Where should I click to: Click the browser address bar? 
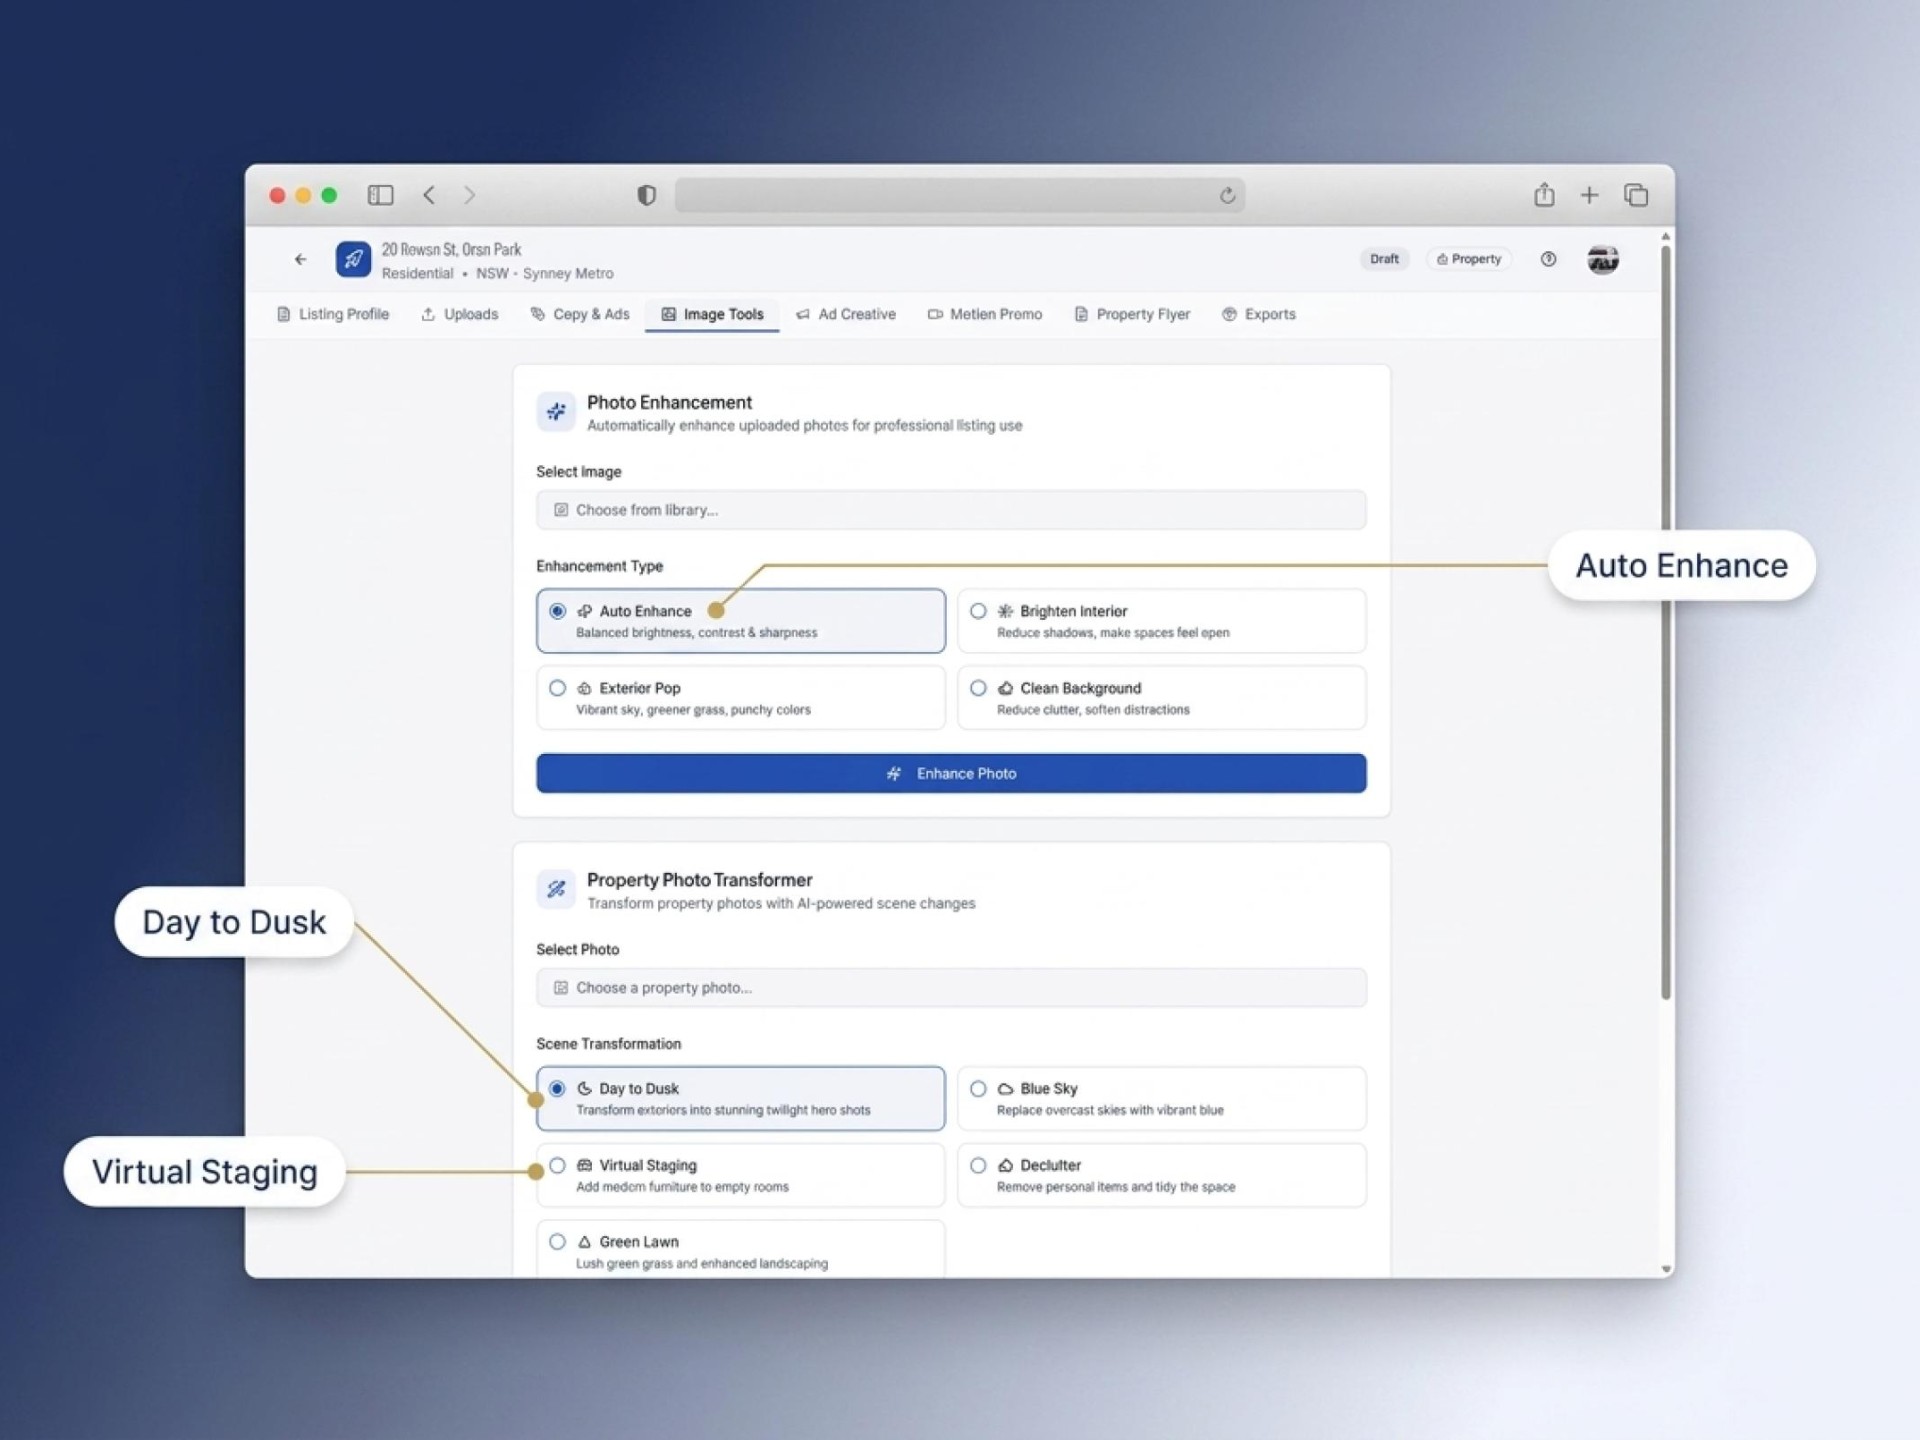tap(960, 195)
